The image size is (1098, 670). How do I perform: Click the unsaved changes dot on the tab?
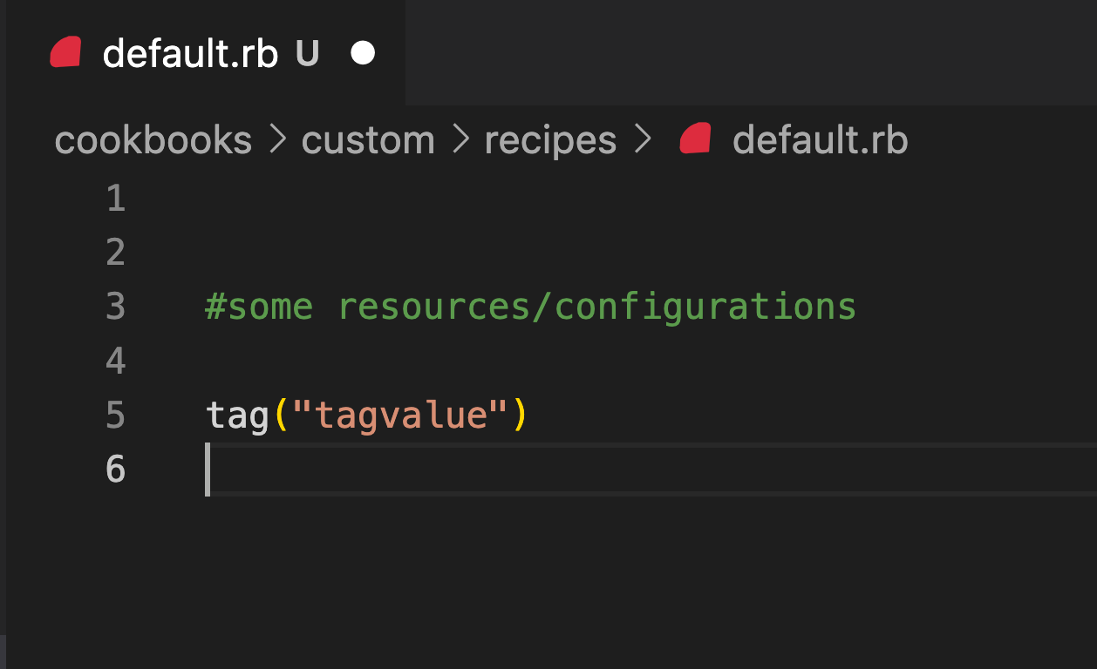(362, 53)
